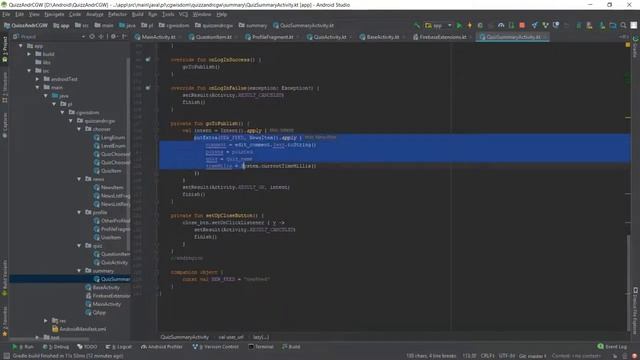
Task: Click the QuizSummaryActivity breadcrumb below the editor
Action: [184, 337]
